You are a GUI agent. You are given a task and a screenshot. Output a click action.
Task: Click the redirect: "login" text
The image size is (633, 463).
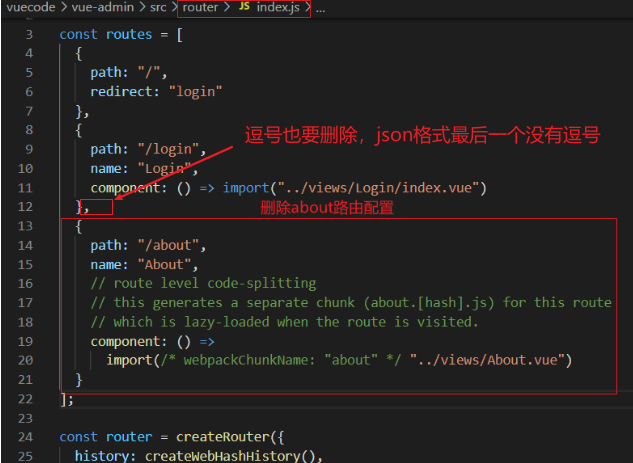pyautogui.click(x=156, y=92)
